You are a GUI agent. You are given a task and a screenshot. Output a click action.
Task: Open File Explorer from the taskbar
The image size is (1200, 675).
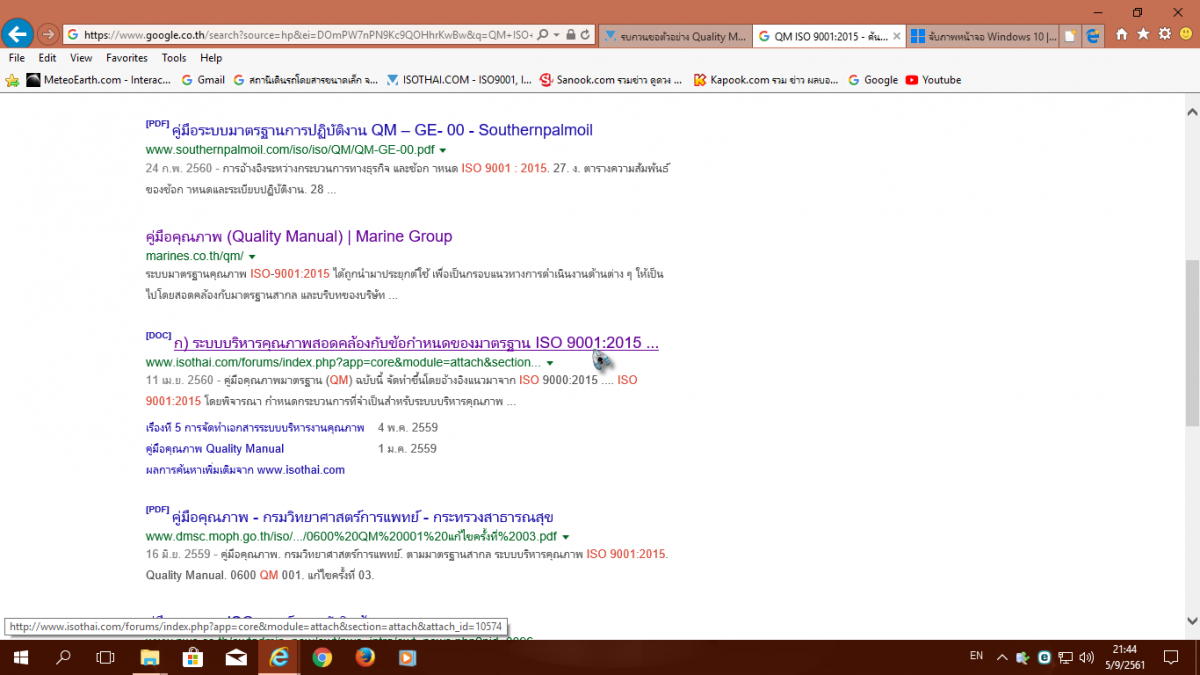149,657
